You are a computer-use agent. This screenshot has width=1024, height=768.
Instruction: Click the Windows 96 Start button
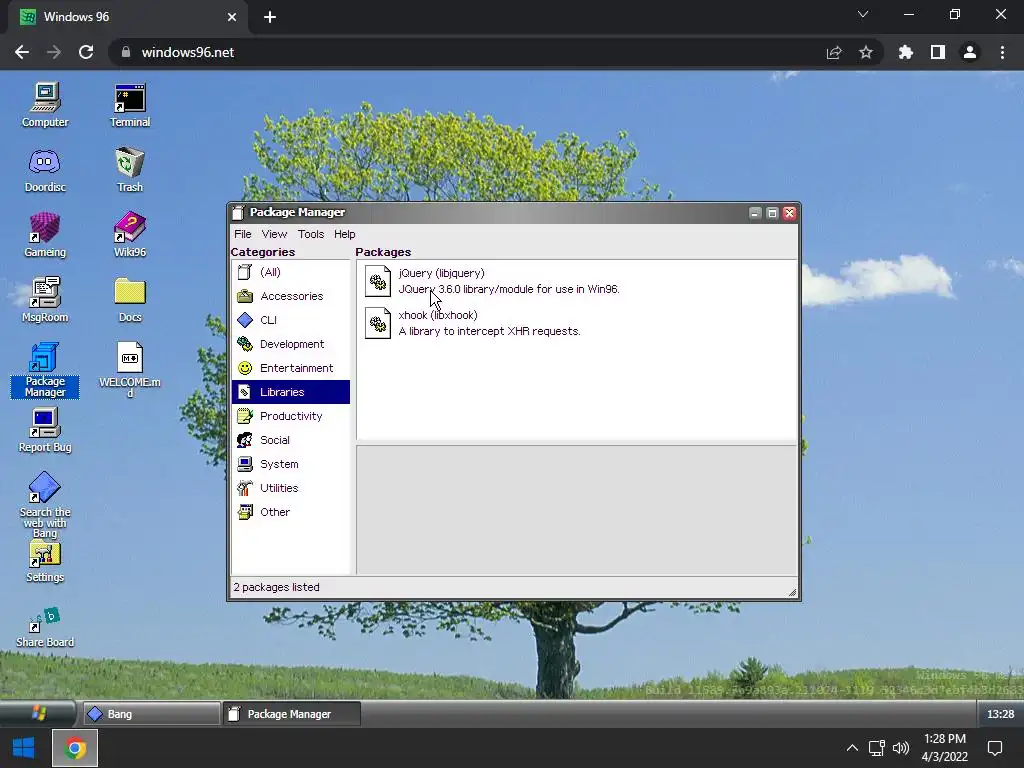pyautogui.click(x=38, y=713)
